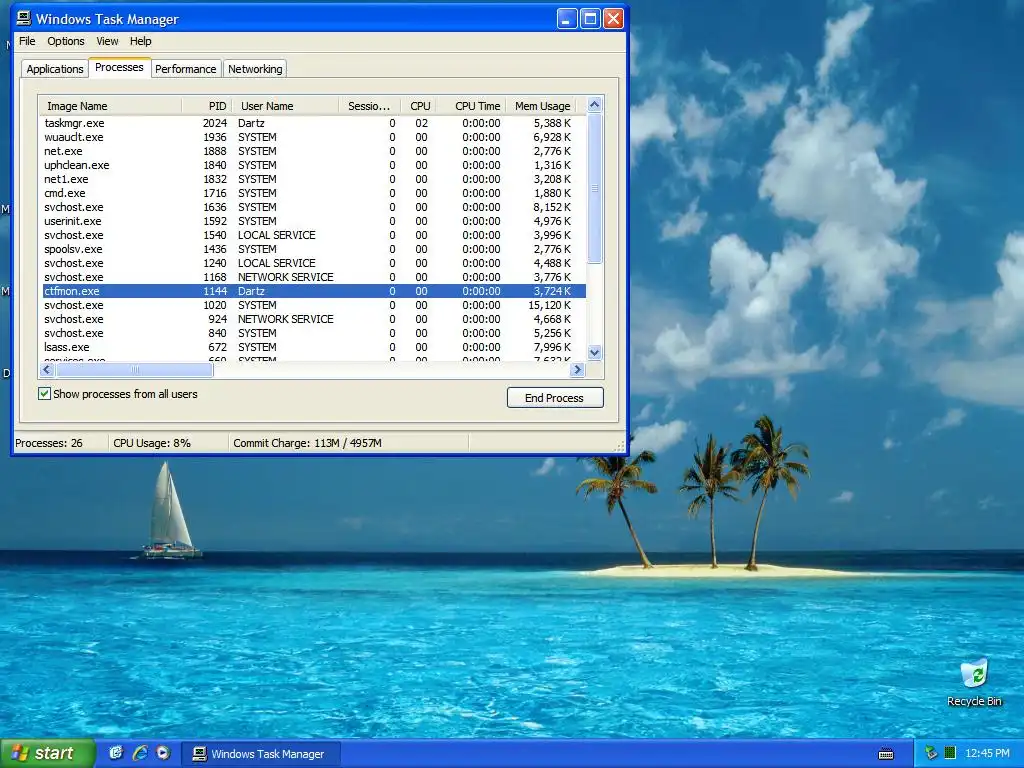
Task: Open the Recycle Bin desktop icon
Action: pyautogui.click(x=974, y=682)
